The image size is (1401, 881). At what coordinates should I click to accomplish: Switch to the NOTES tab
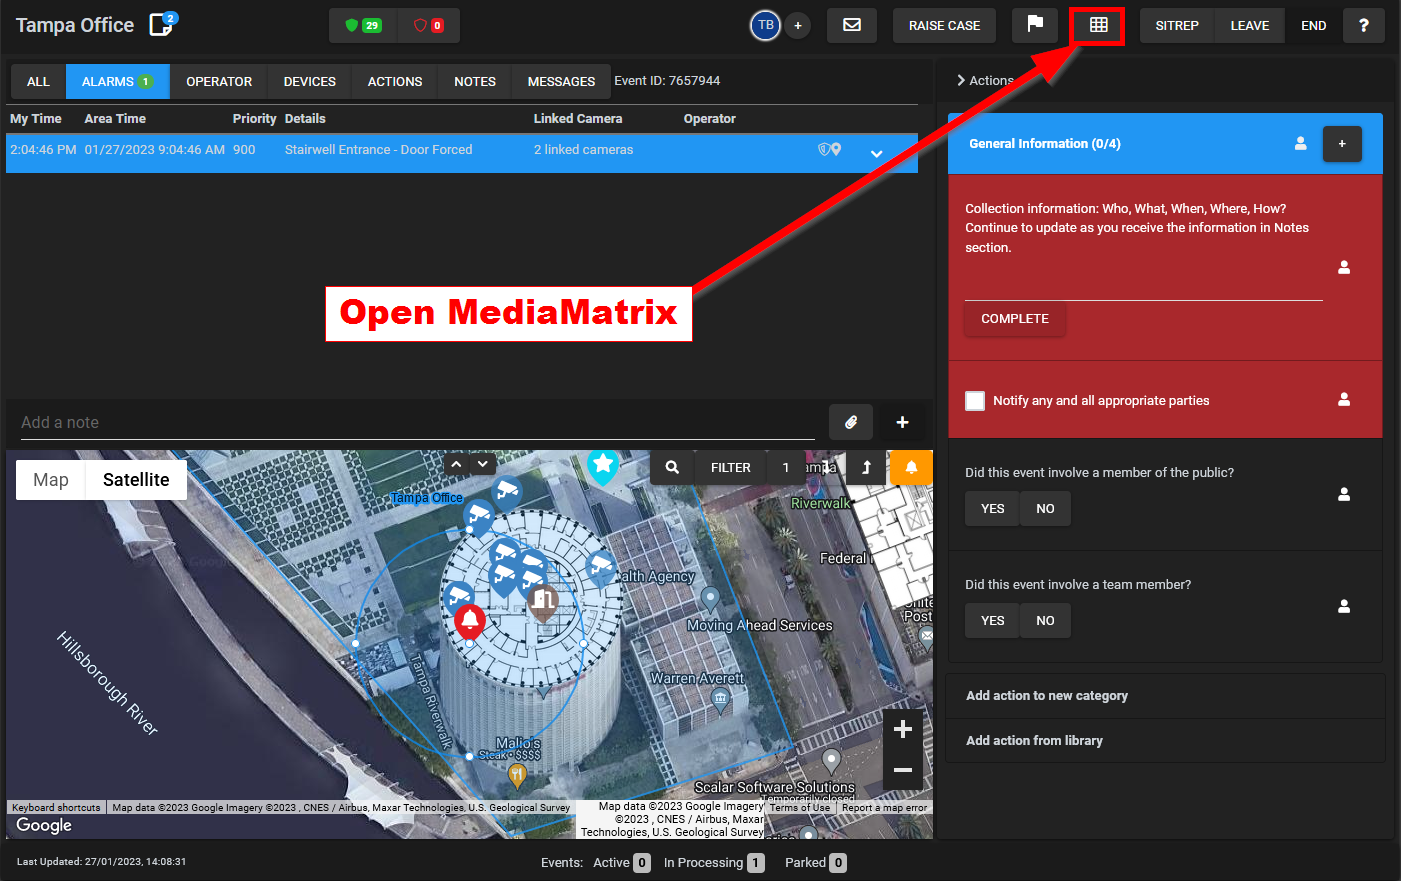(475, 82)
